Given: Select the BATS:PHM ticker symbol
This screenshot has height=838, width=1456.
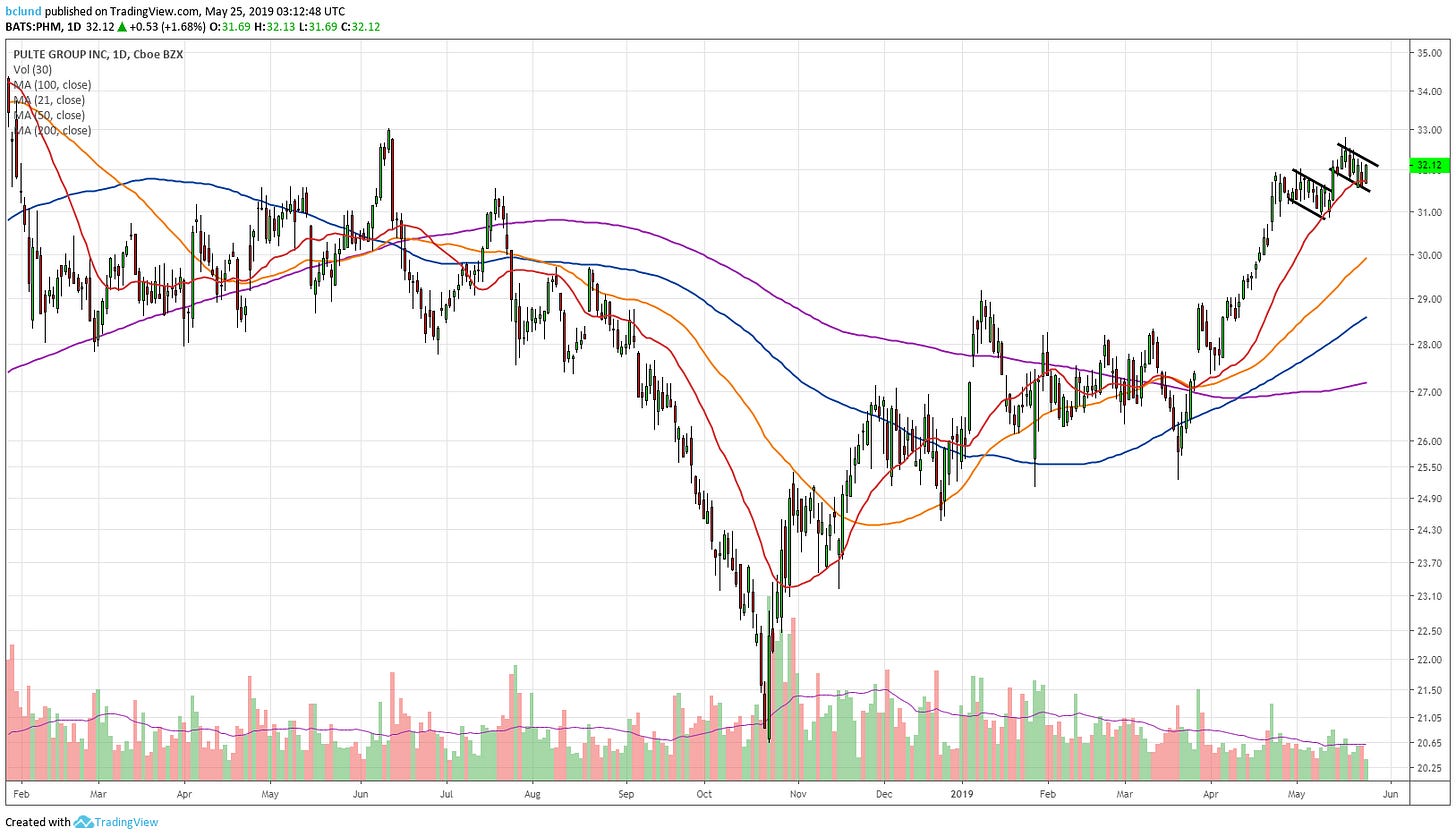Looking at the screenshot, I should pyautogui.click(x=32, y=26).
